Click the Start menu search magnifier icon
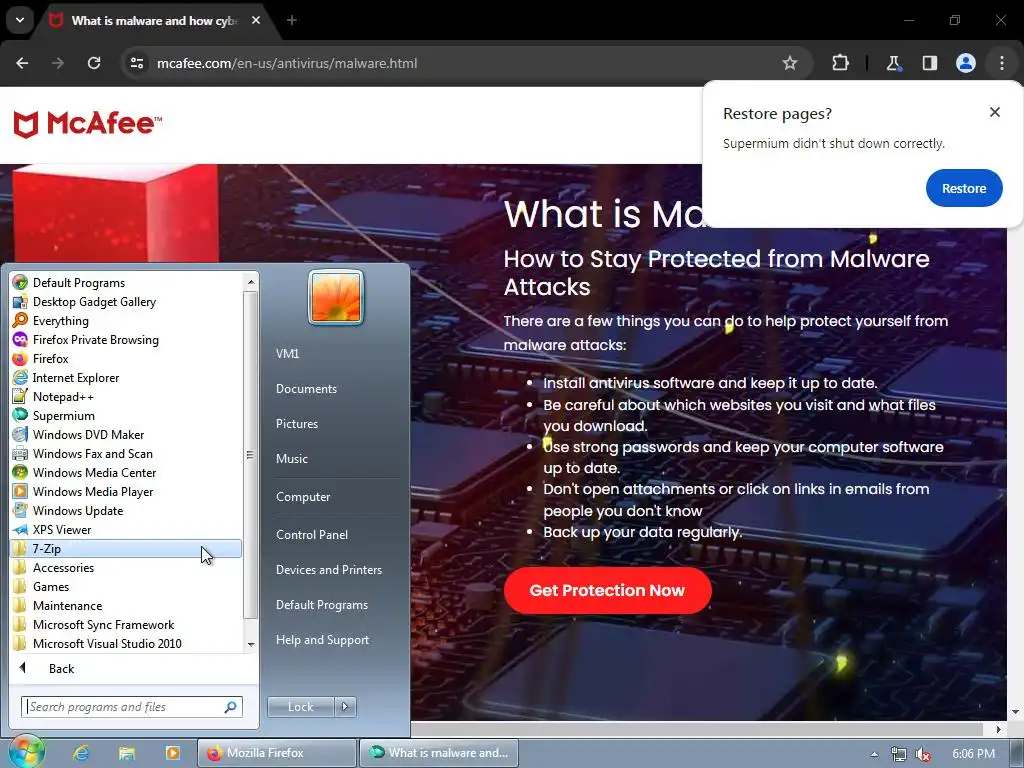The width and height of the screenshot is (1024, 768). (x=231, y=707)
